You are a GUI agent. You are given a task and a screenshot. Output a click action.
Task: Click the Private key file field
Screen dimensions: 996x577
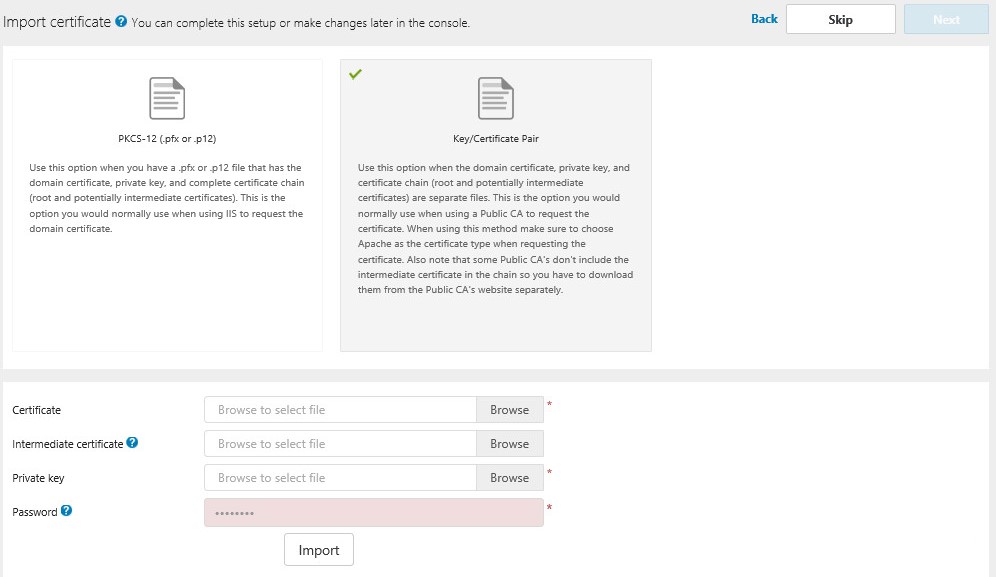(x=340, y=477)
